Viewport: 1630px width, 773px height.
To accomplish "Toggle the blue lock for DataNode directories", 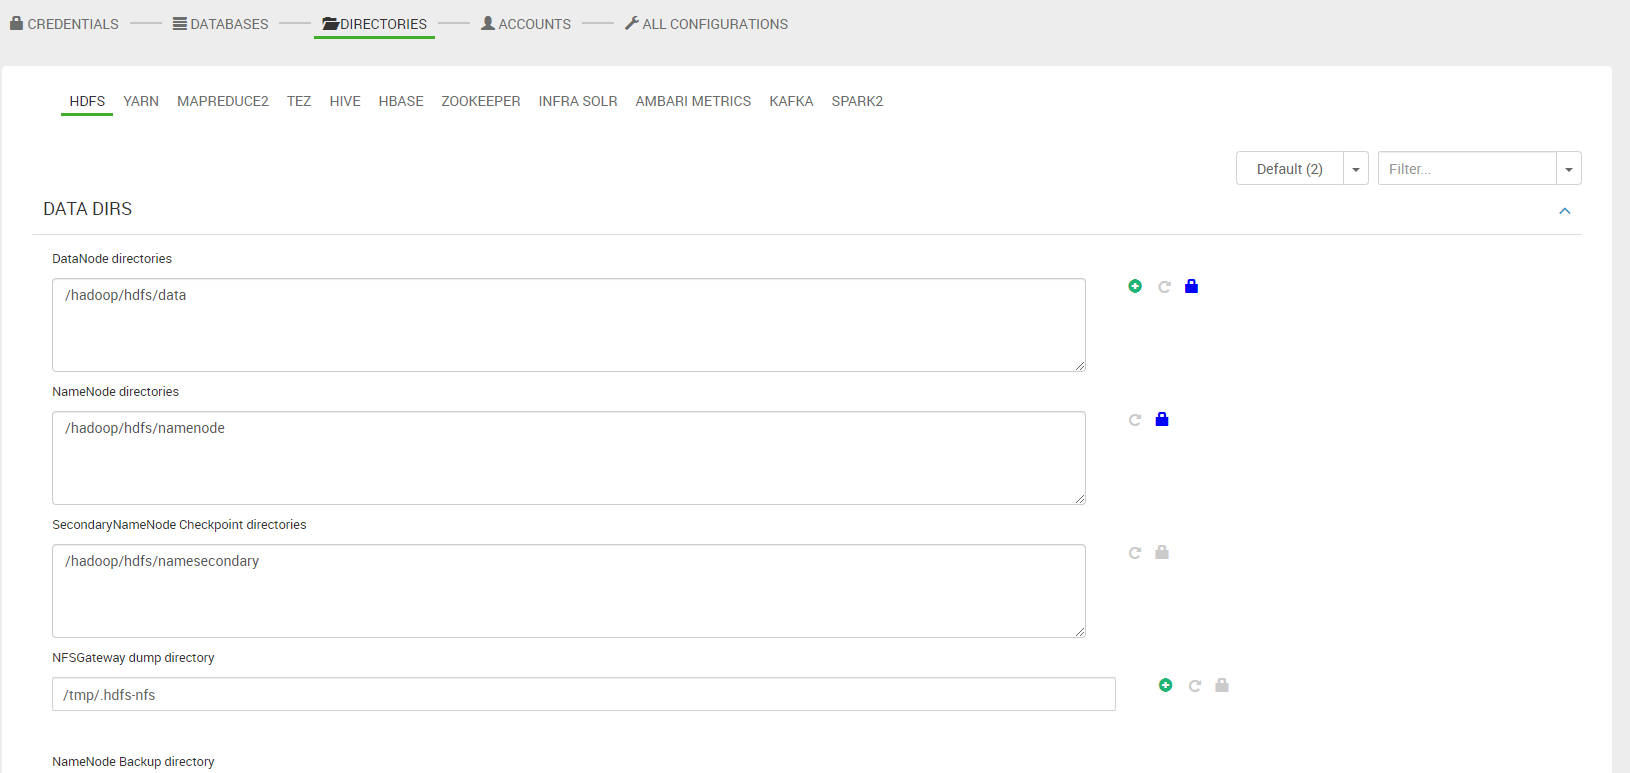I will tap(1191, 286).
